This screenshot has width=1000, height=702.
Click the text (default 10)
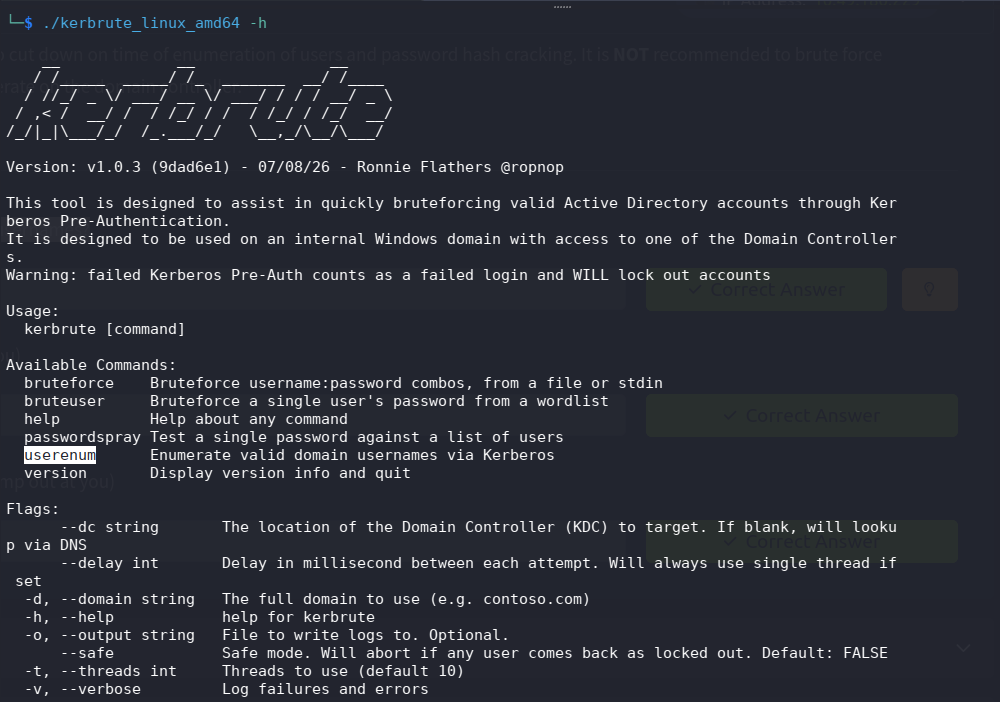(411, 671)
